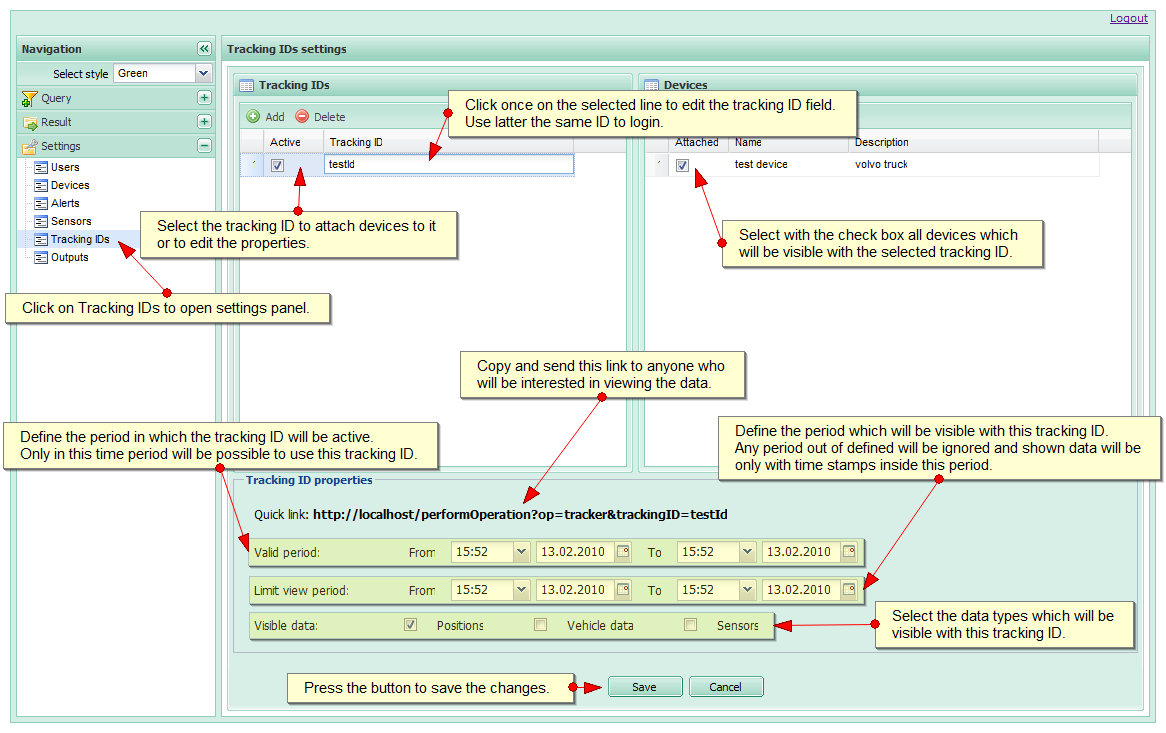
Task: Click the Tracking IDs panel grid icon
Action: point(246,85)
